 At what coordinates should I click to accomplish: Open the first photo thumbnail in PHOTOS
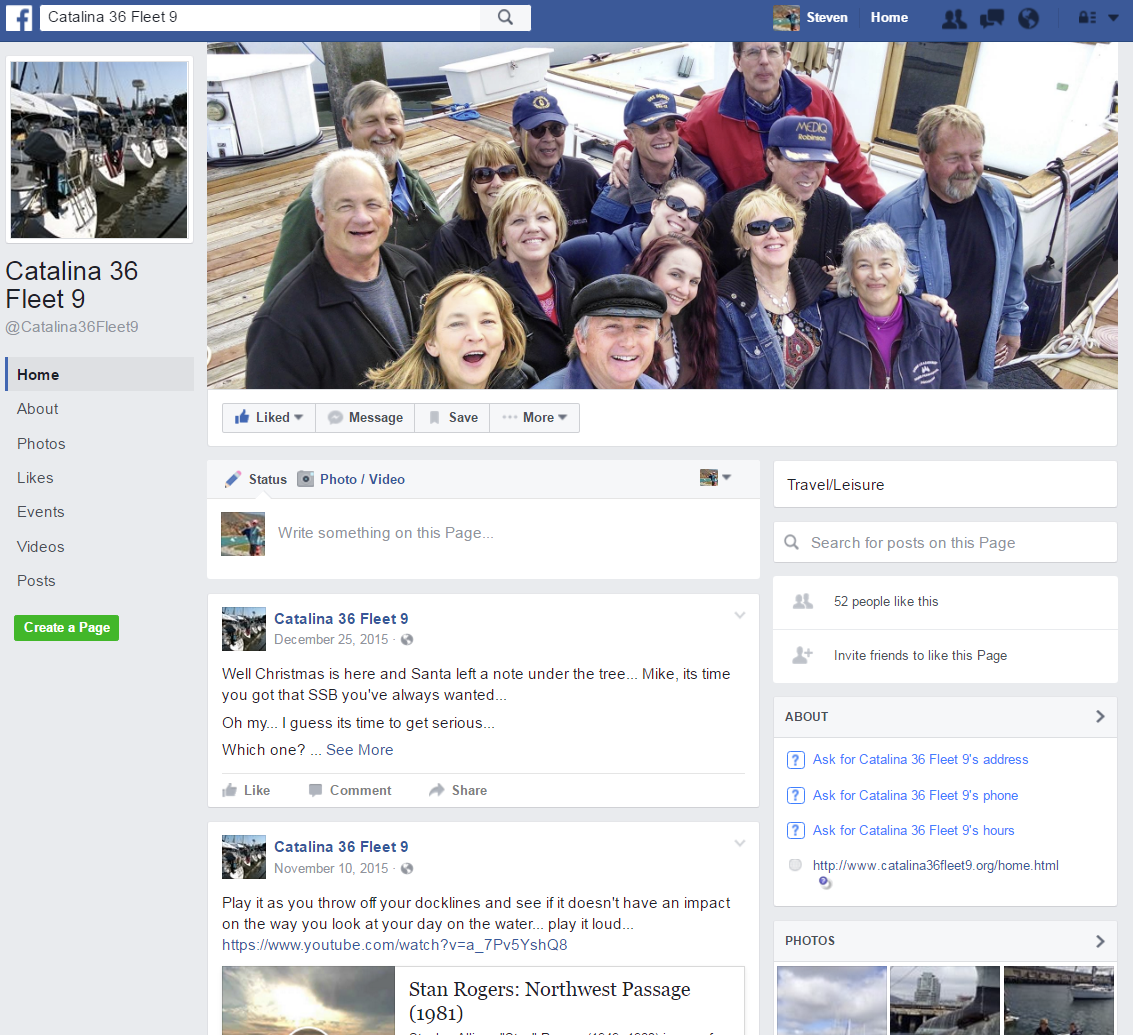(832, 1001)
